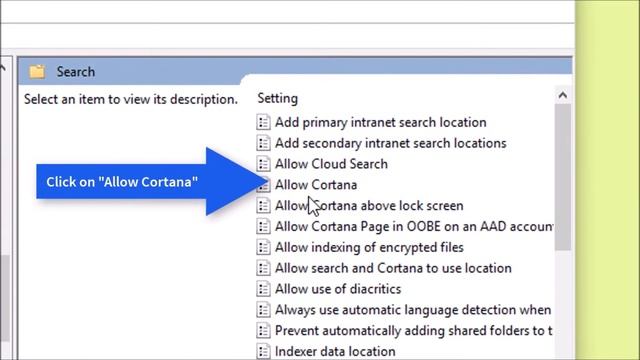The height and width of the screenshot is (360, 640).
Task: Click the policy icon beside Allow indexing of encrypted files
Action: coord(263,247)
